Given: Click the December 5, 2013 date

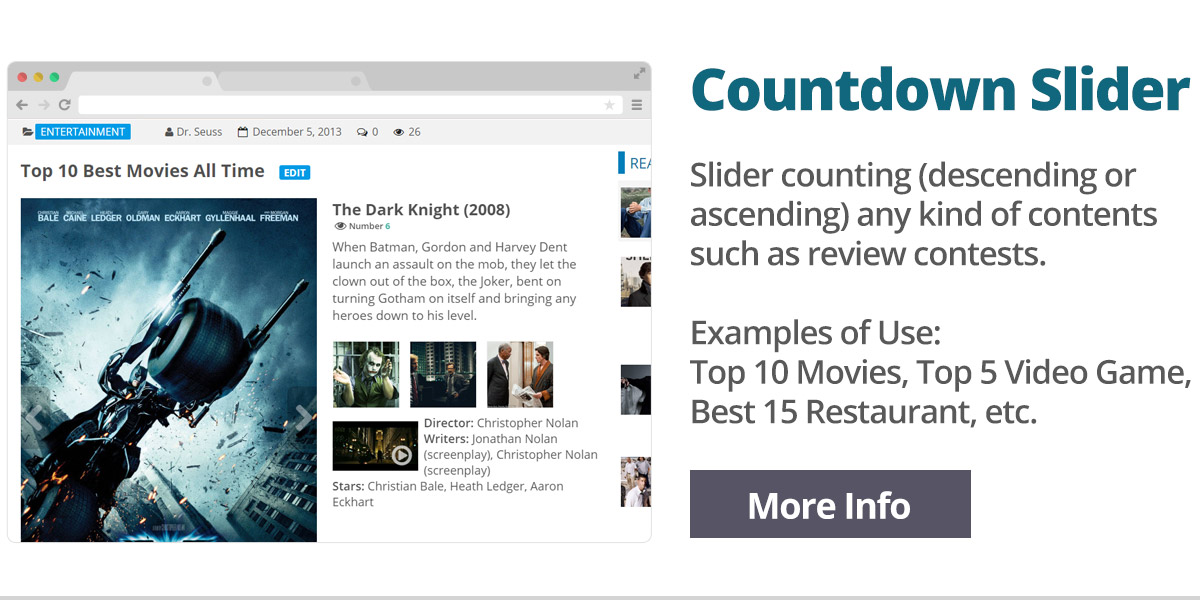Looking at the screenshot, I should [x=297, y=132].
